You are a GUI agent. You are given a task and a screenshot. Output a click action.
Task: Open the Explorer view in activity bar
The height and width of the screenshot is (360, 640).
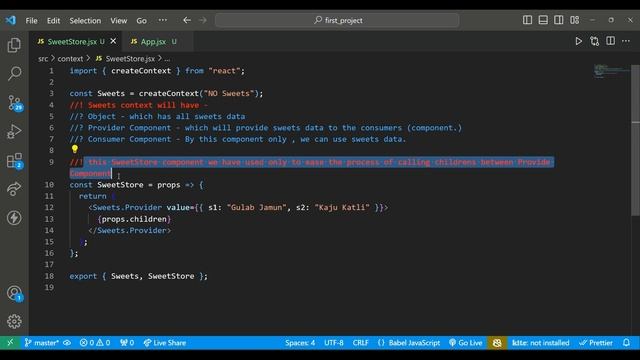[x=14, y=45]
